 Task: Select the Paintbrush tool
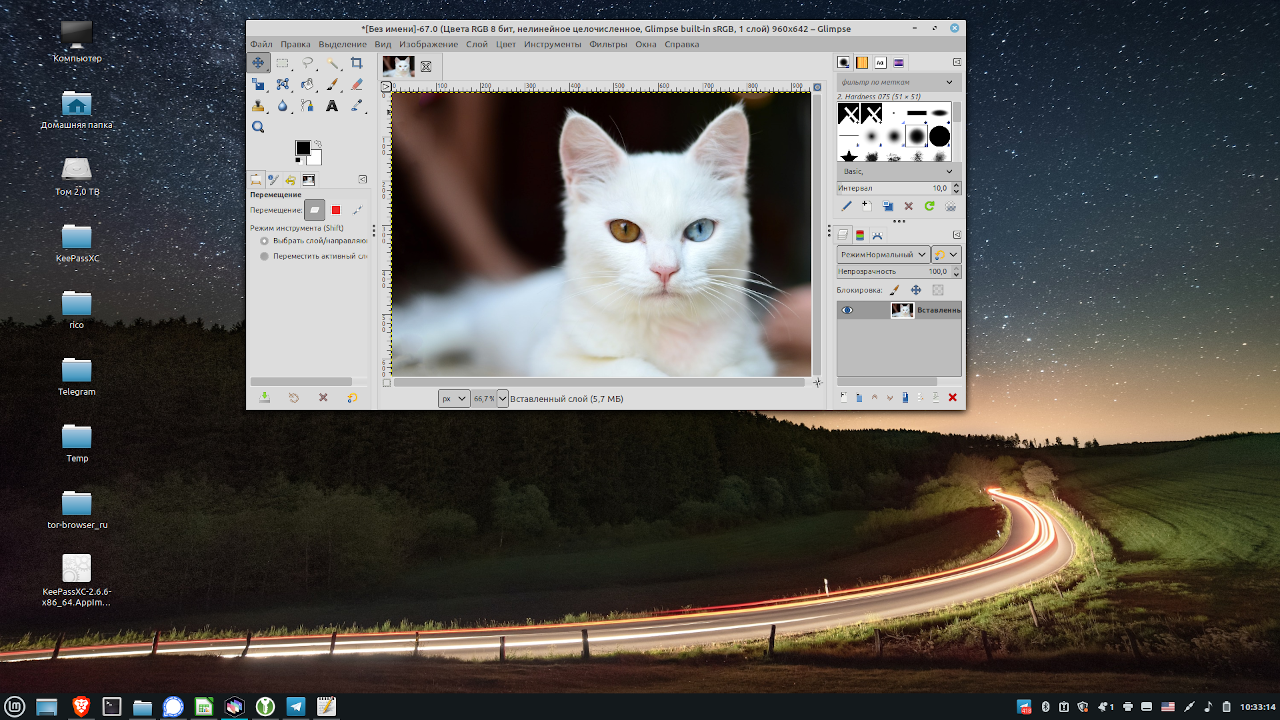[333, 85]
